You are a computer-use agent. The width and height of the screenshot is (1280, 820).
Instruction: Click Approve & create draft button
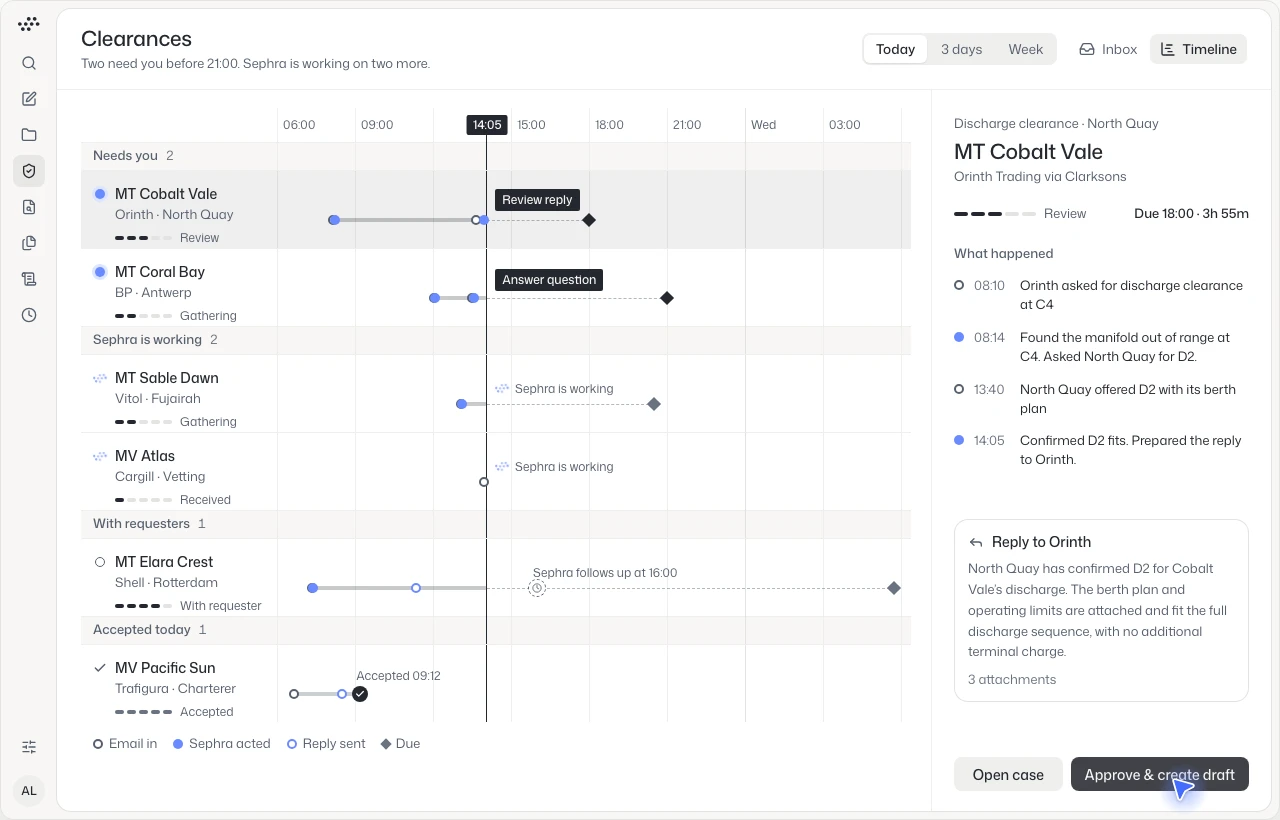coord(1160,775)
